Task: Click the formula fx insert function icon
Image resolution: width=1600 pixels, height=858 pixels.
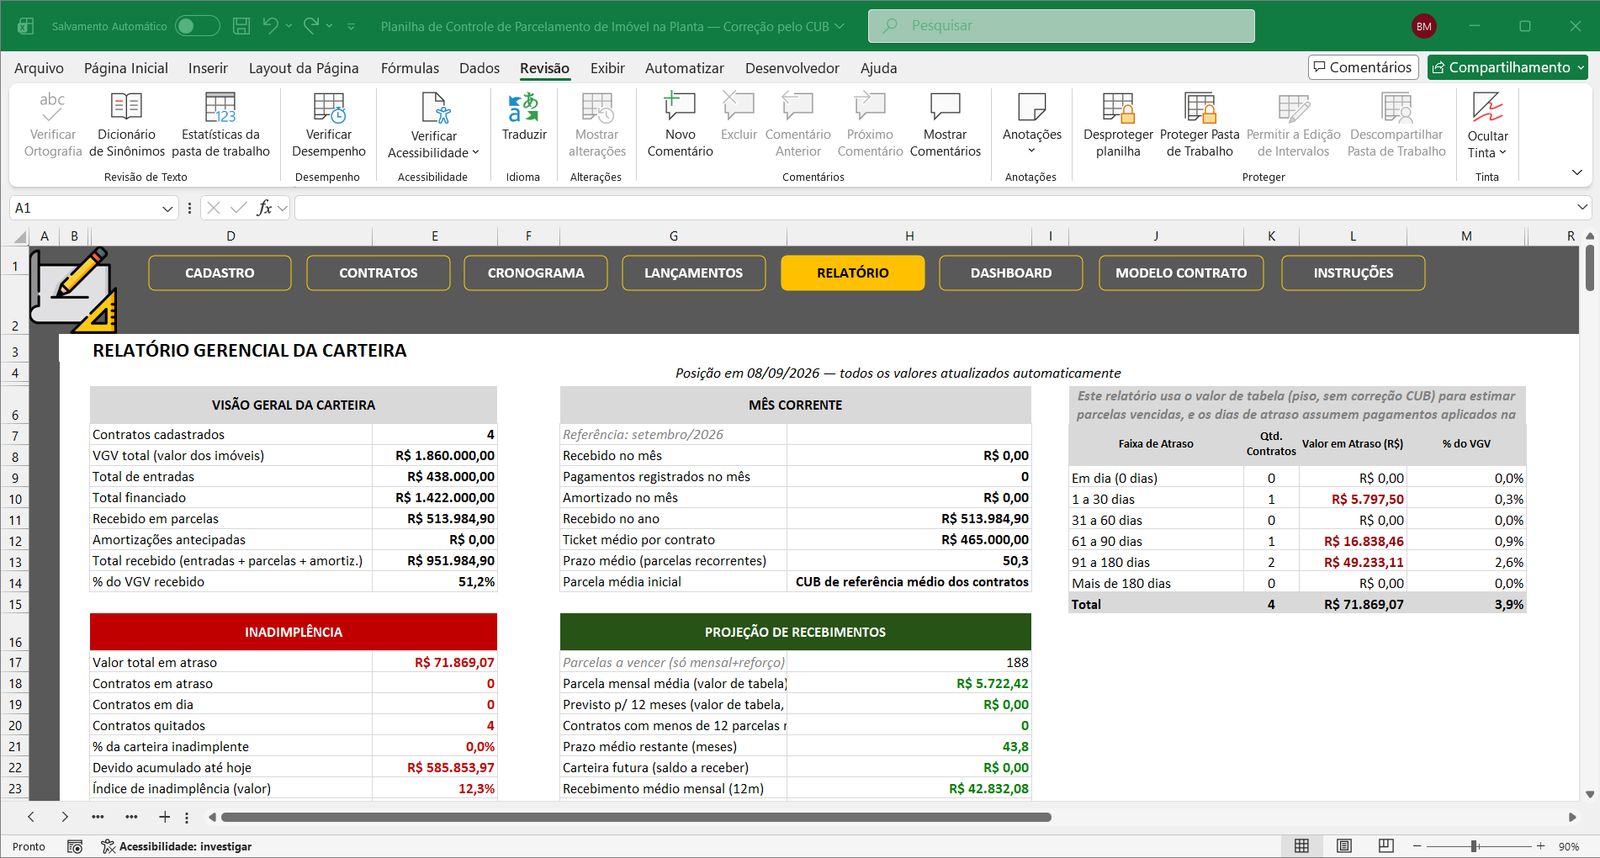Action: pos(264,208)
